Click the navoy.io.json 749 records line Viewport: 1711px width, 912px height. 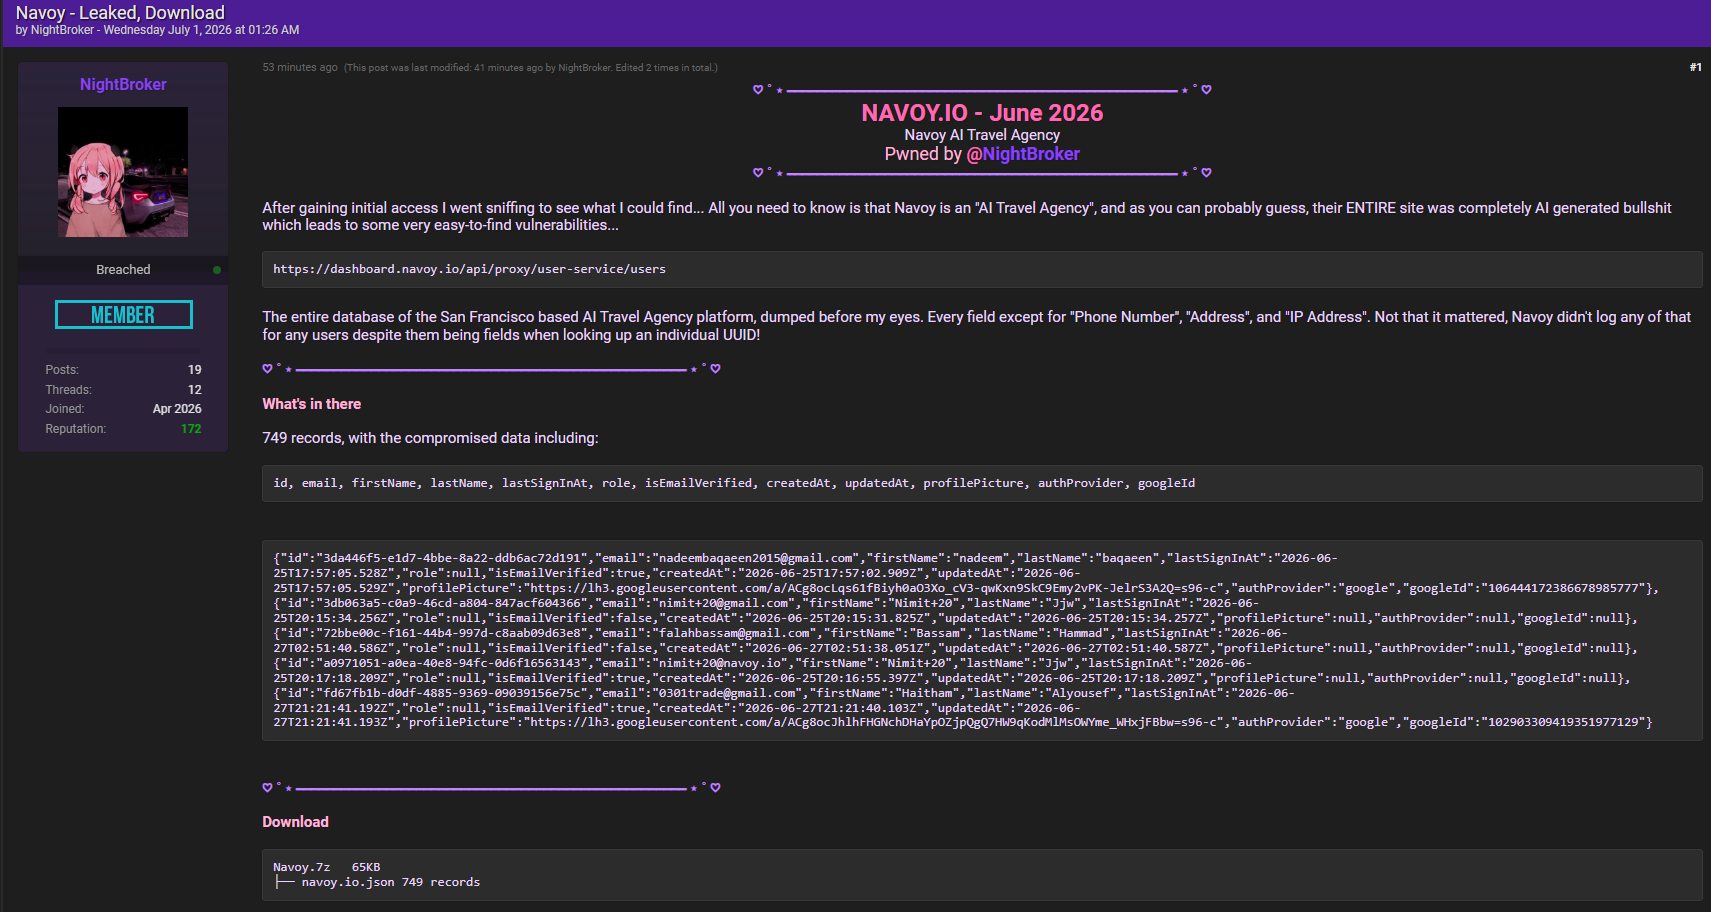click(377, 882)
